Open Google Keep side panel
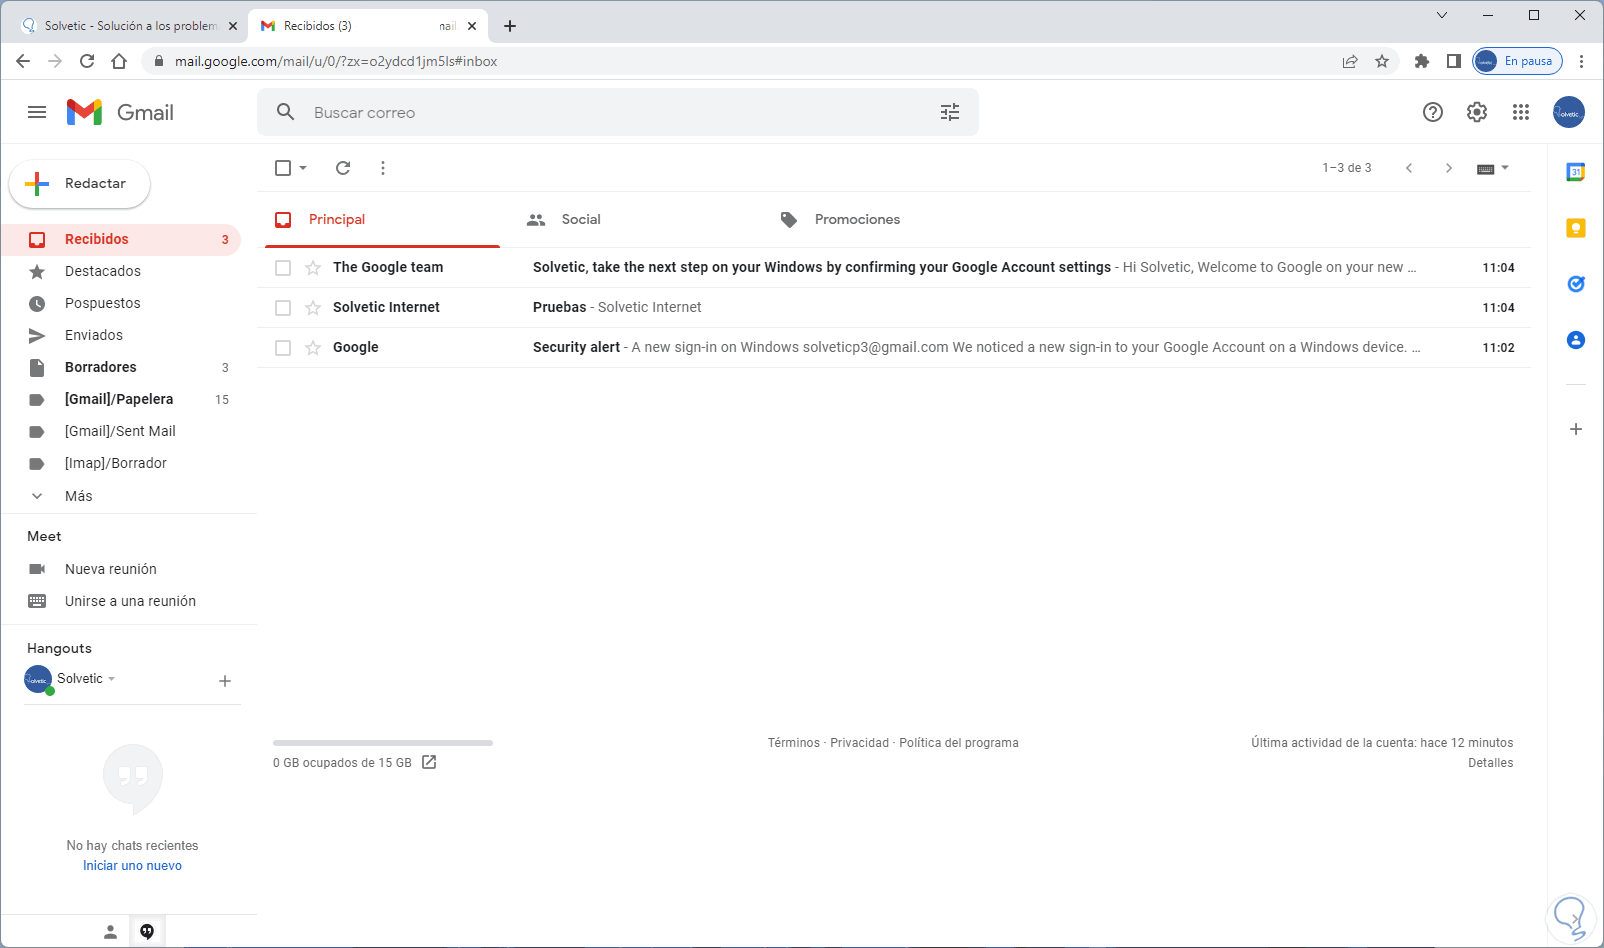Viewport: 1604px width, 948px height. click(1576, 228)
